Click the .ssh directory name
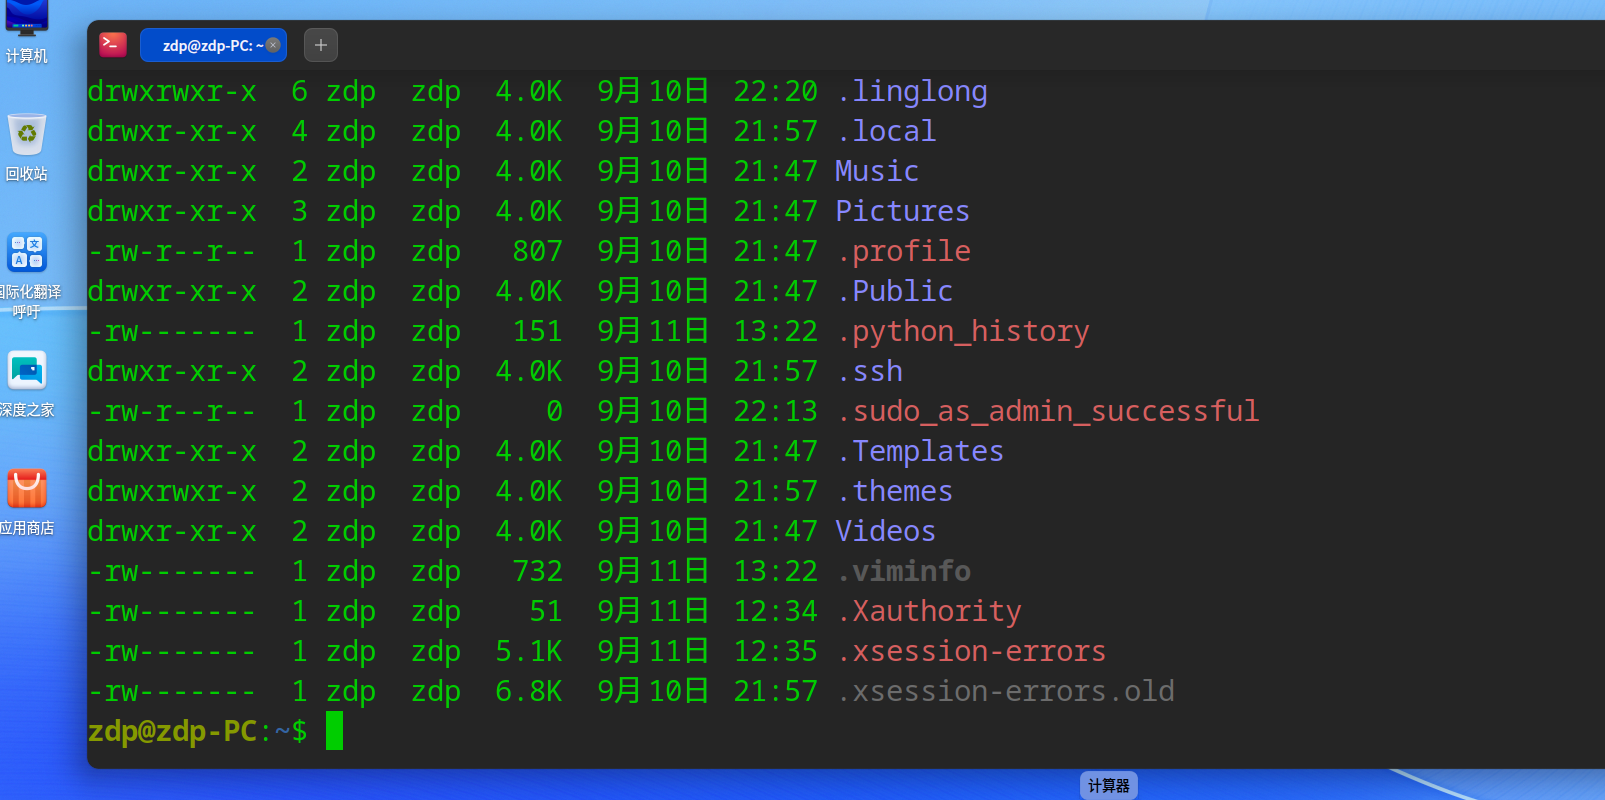The image size is (1605, 800). click(x=870, y=372)
